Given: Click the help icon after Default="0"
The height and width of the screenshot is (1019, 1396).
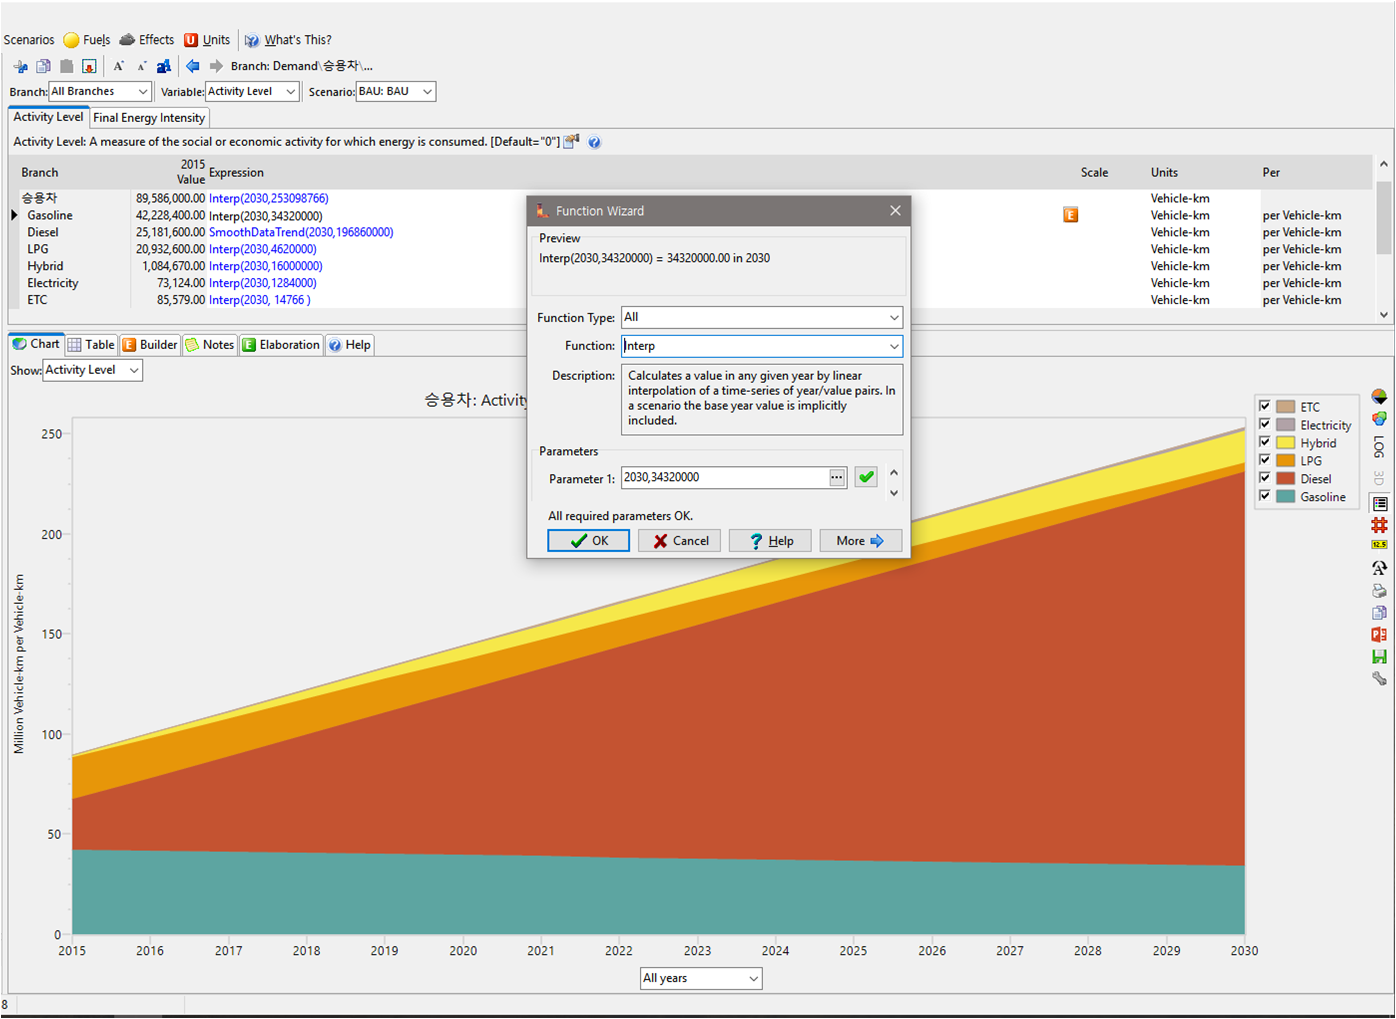Looking at the screenshot, I should (594, 142).
